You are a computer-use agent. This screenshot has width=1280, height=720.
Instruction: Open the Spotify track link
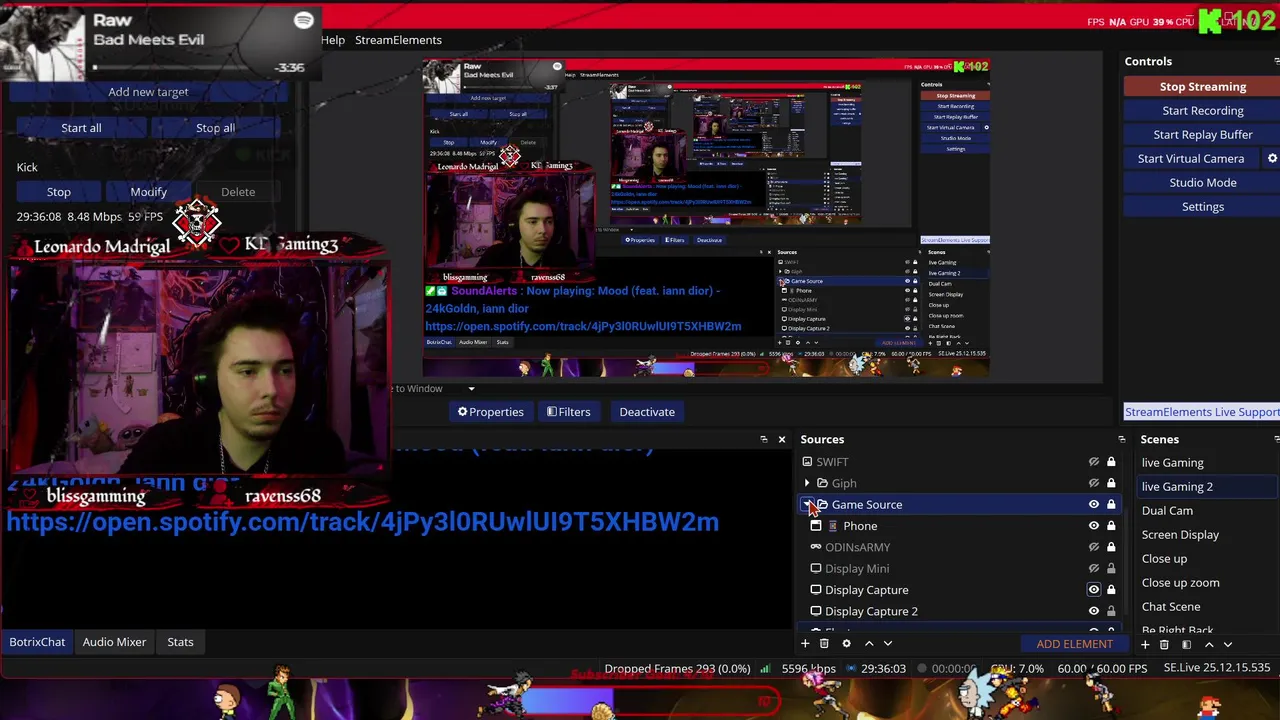362,522
